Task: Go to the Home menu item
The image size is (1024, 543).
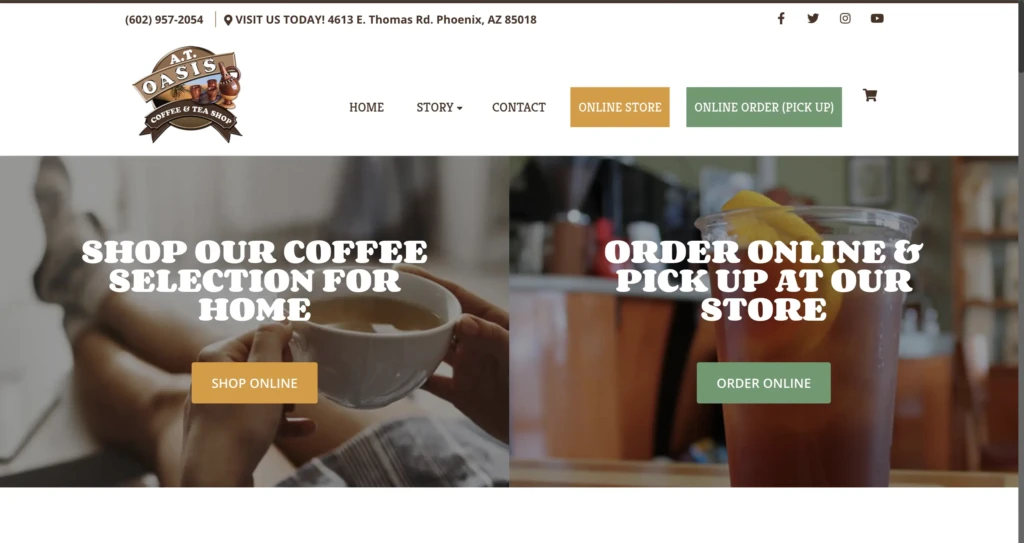Action: pyautogui.click(x=366, y=107)
